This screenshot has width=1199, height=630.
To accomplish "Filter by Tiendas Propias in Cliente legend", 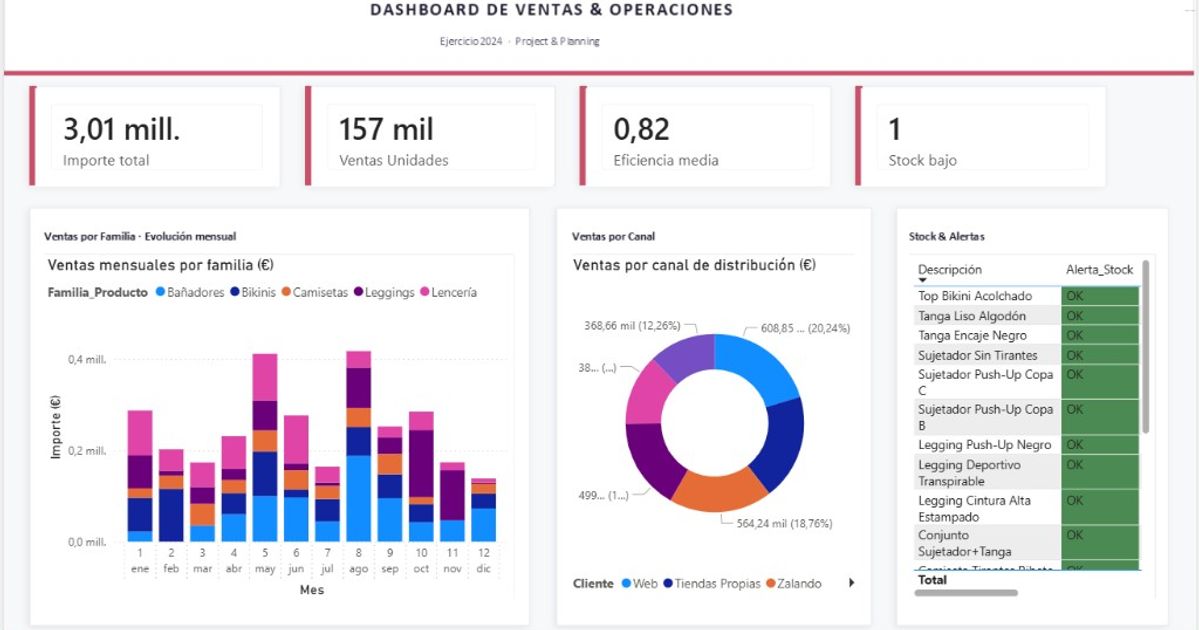I will click(712, 583).
